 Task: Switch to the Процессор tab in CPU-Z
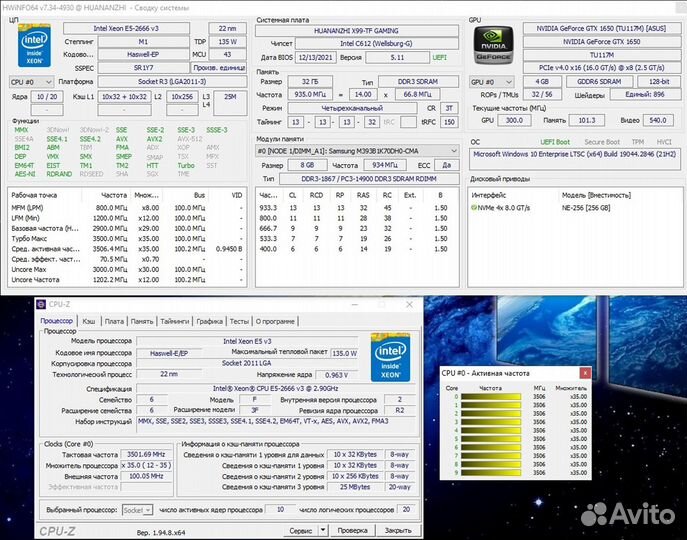point(57,321)
